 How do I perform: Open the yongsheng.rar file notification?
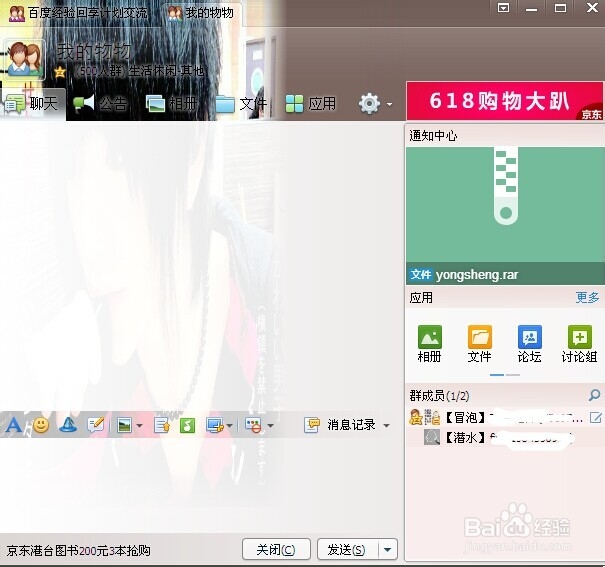pyautogui.click(x=505, y=216)
